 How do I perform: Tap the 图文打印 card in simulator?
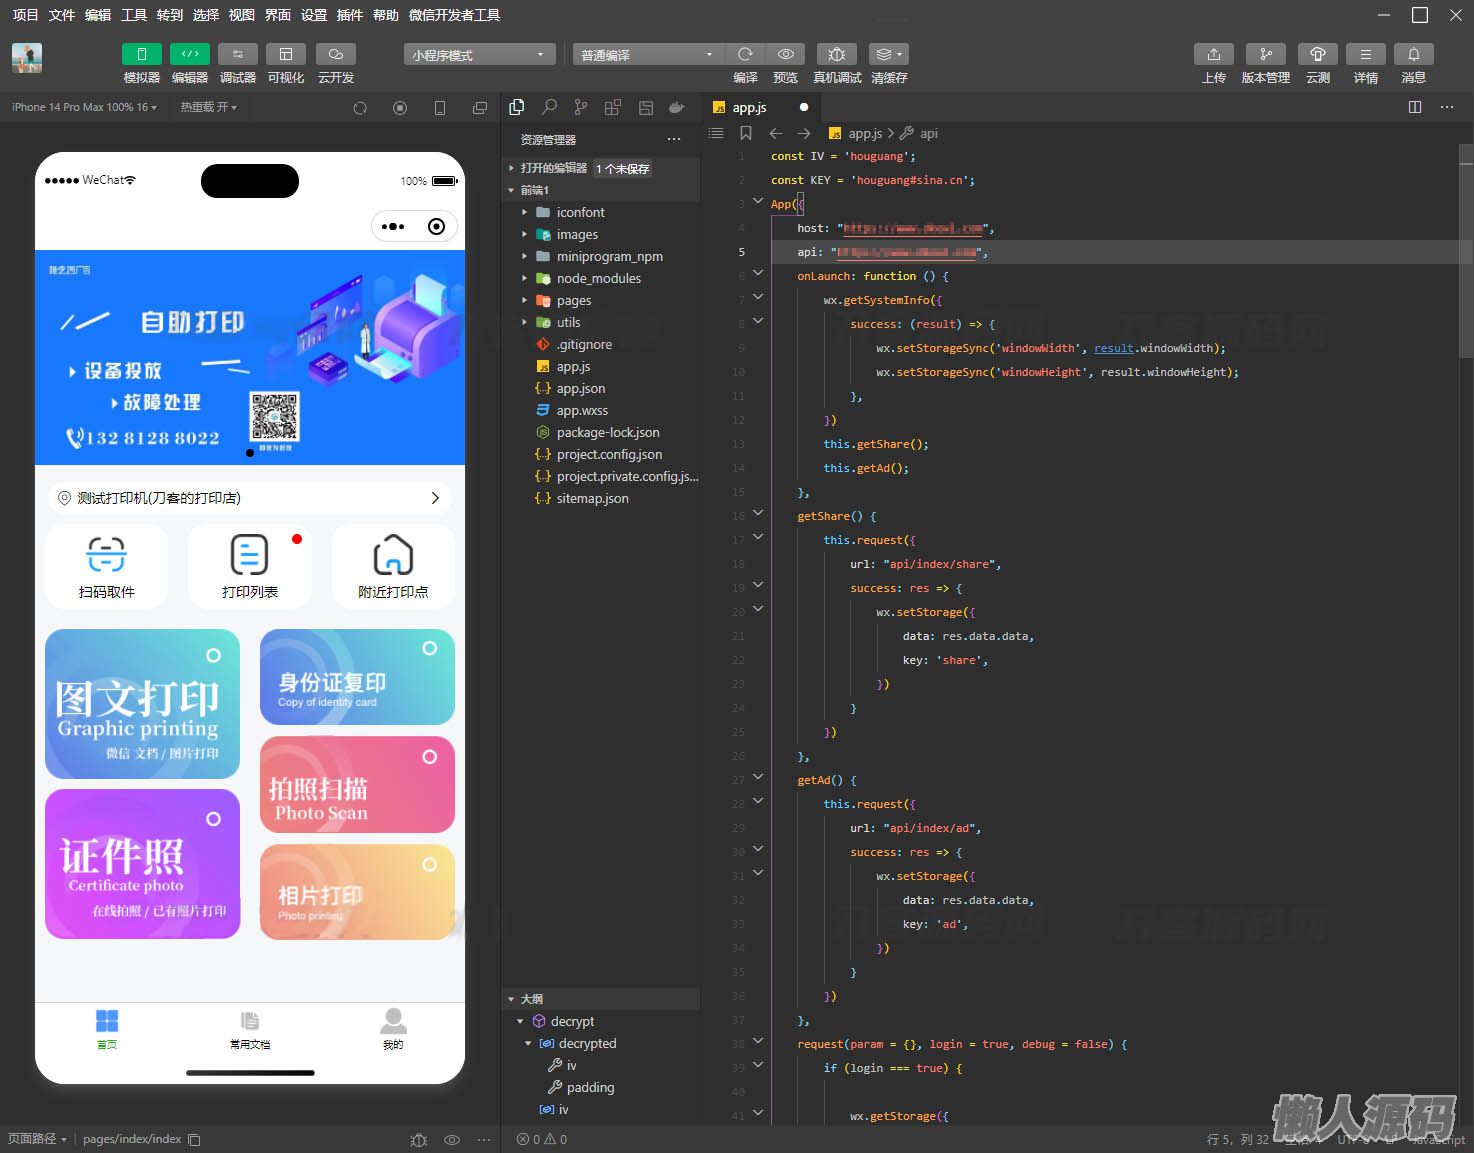142,704
